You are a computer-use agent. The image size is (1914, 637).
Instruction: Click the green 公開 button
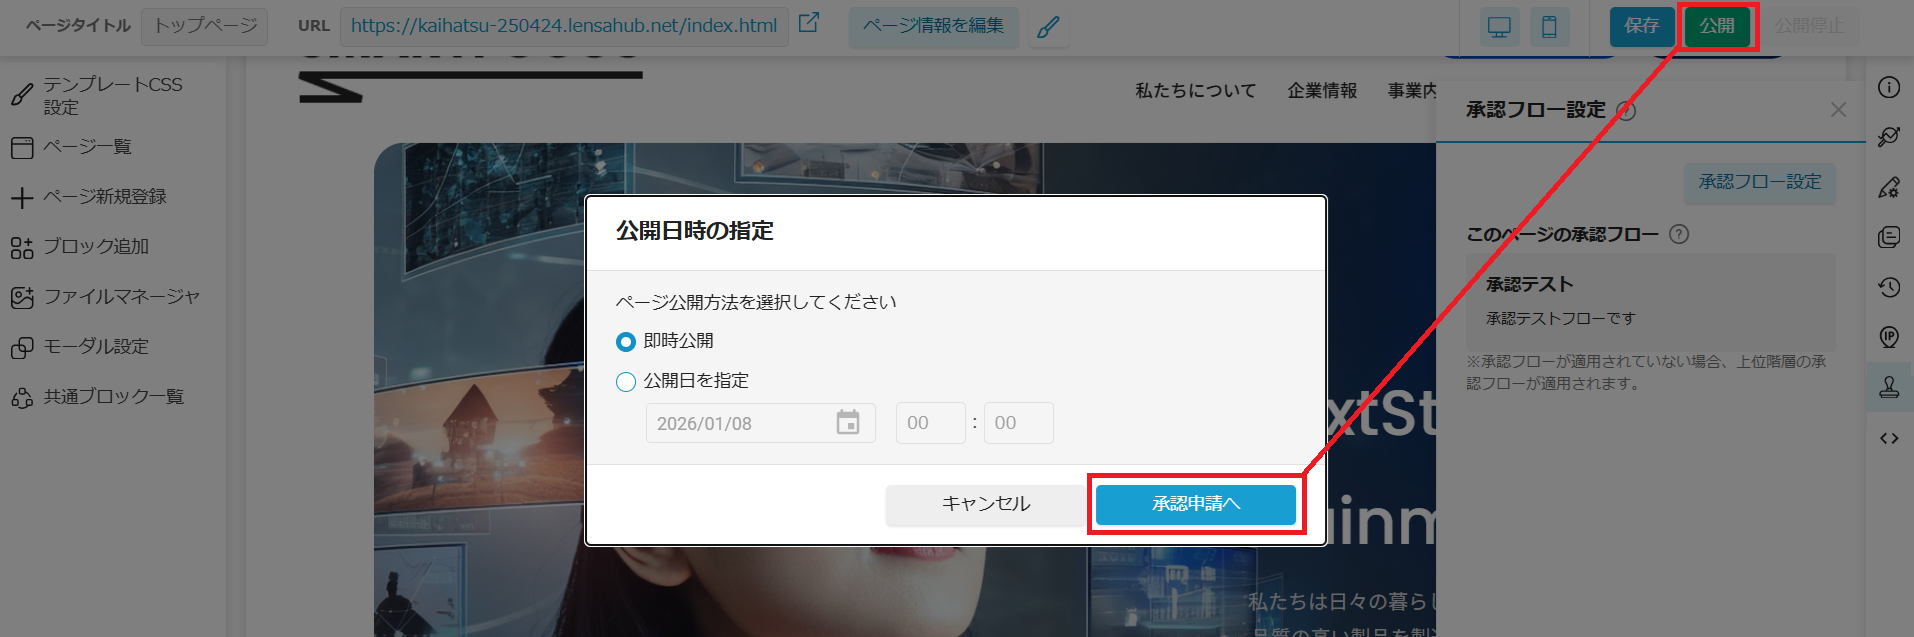(1717, 27)
